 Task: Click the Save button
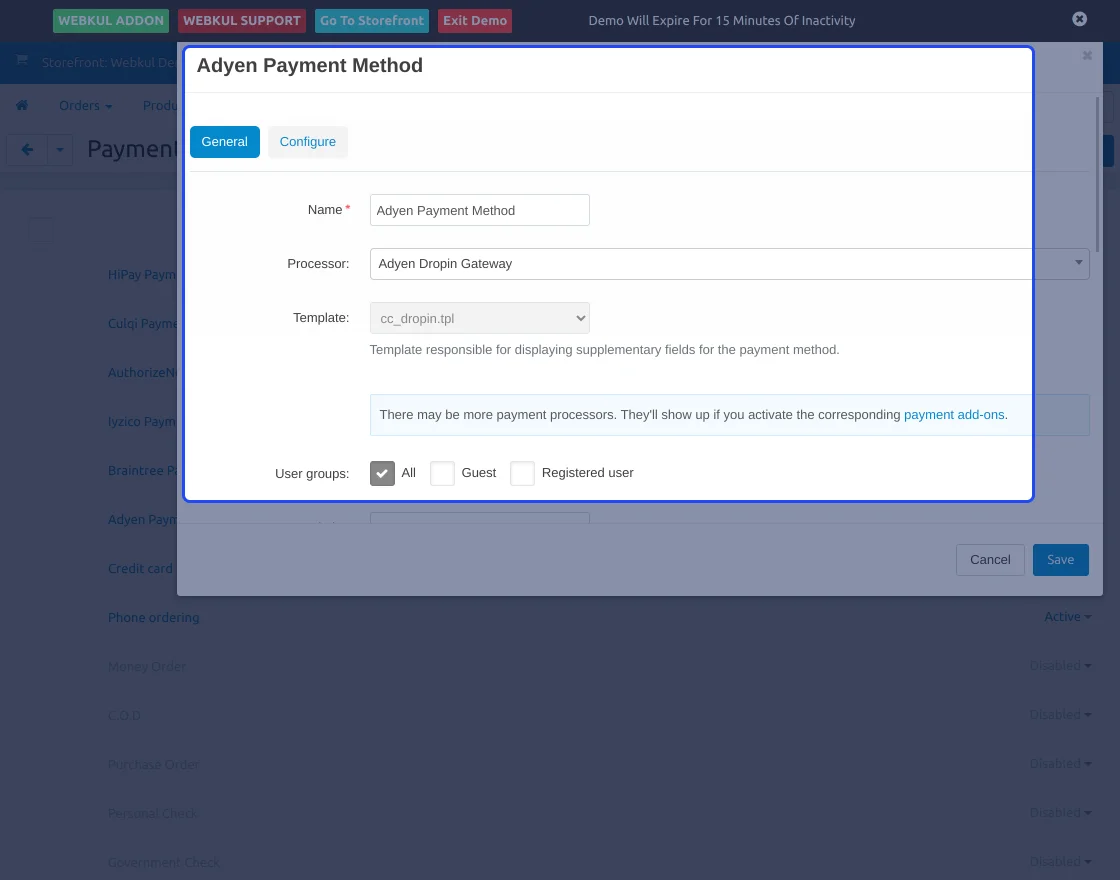[1060, 560]
